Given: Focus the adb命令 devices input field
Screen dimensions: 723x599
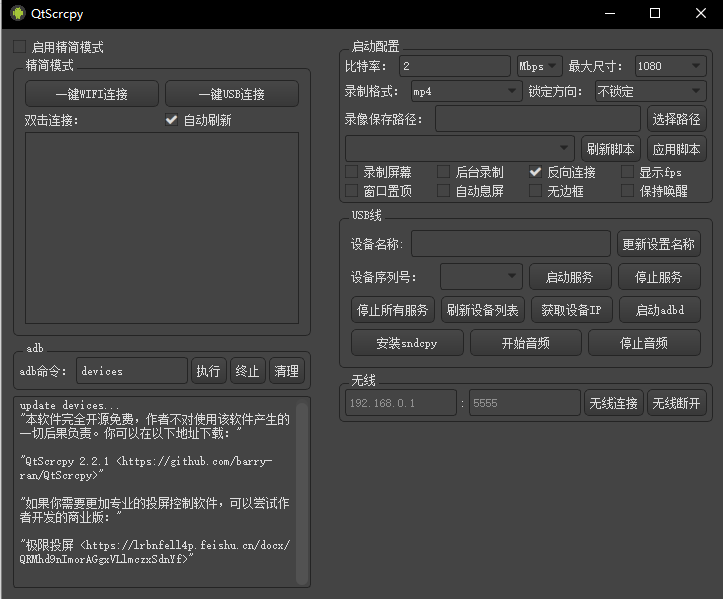Looking at the screenshot, I should click(132, 370).
